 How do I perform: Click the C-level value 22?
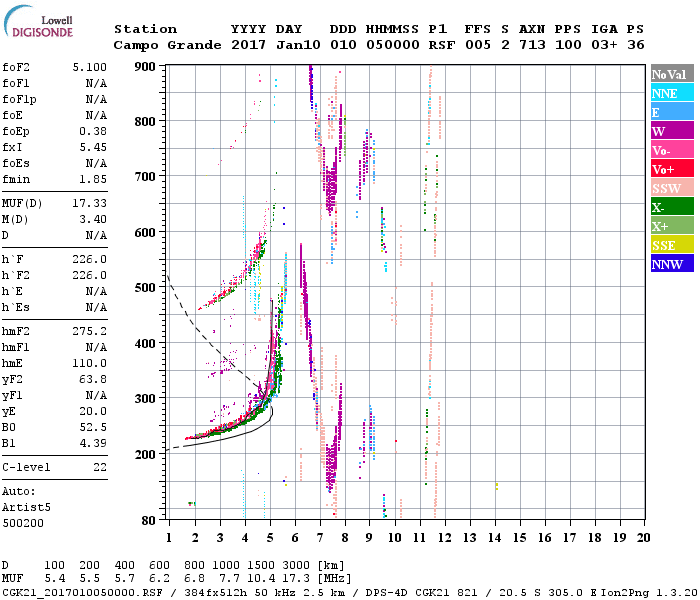[100, 467]
